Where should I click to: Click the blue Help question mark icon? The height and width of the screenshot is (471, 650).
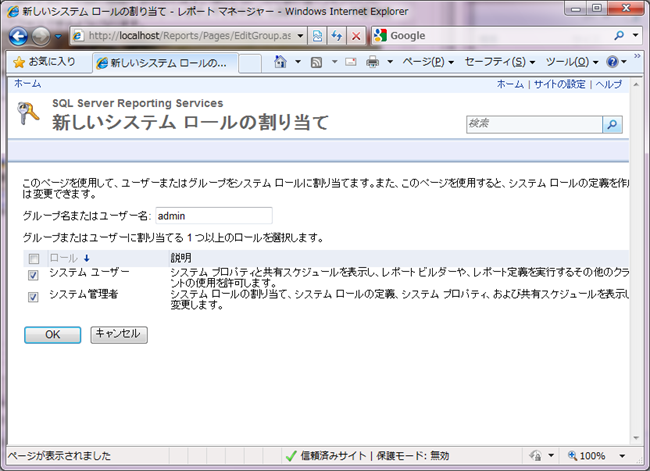[612, 62]
